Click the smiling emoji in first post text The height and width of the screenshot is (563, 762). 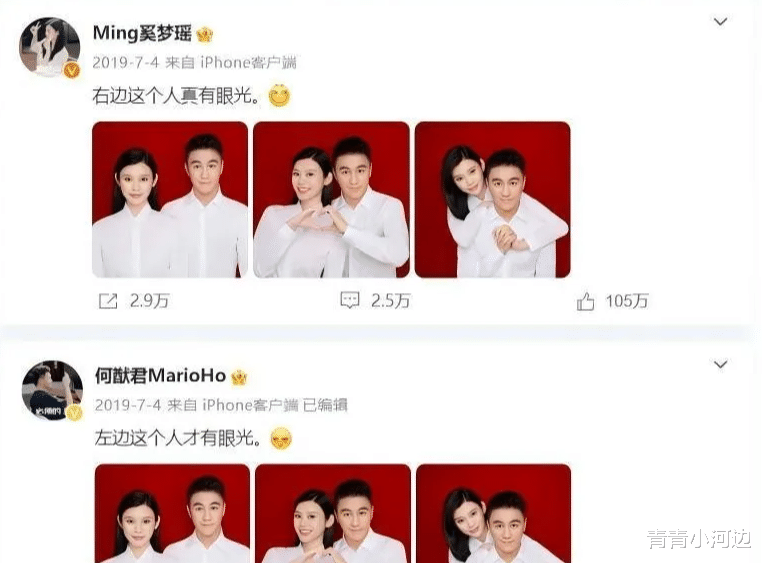pyautogui.click(x=279, y=95)
